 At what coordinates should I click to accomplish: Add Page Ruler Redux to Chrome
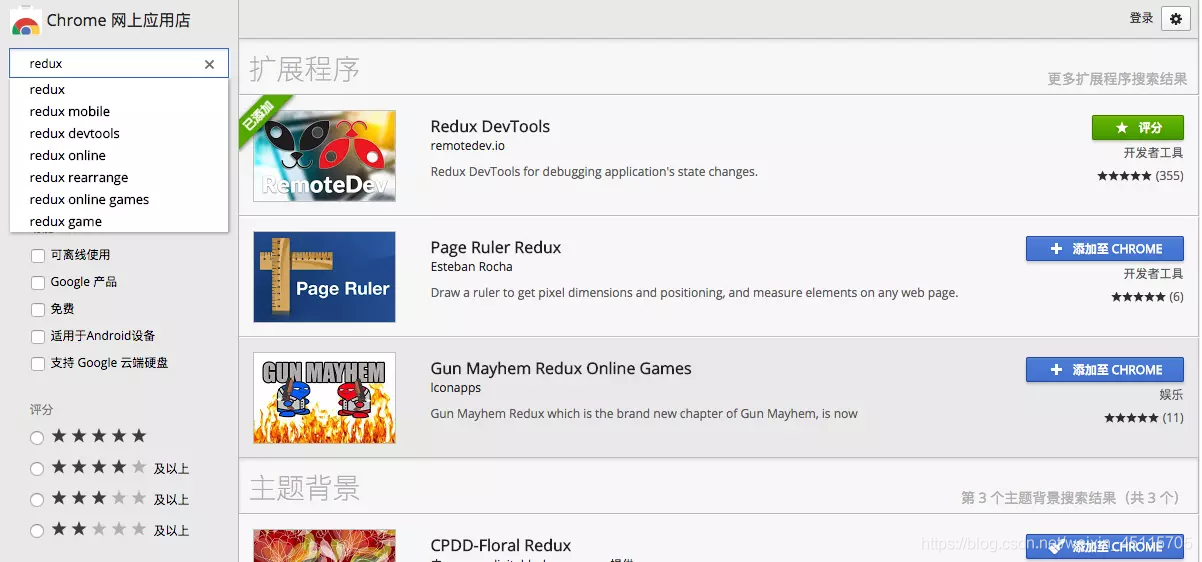point(1105,248)
